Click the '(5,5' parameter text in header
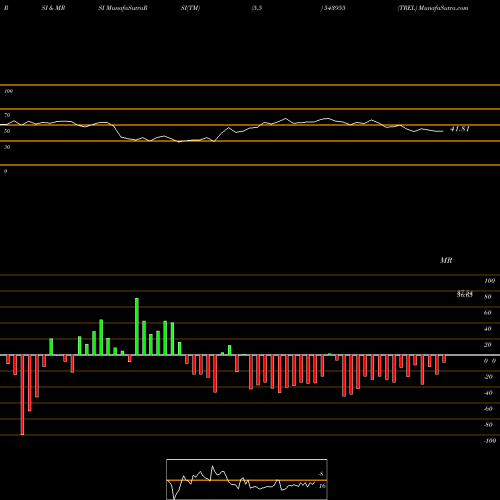Image resolution: width=500 pixels, height=500 pixels. [x=256, y=8]
